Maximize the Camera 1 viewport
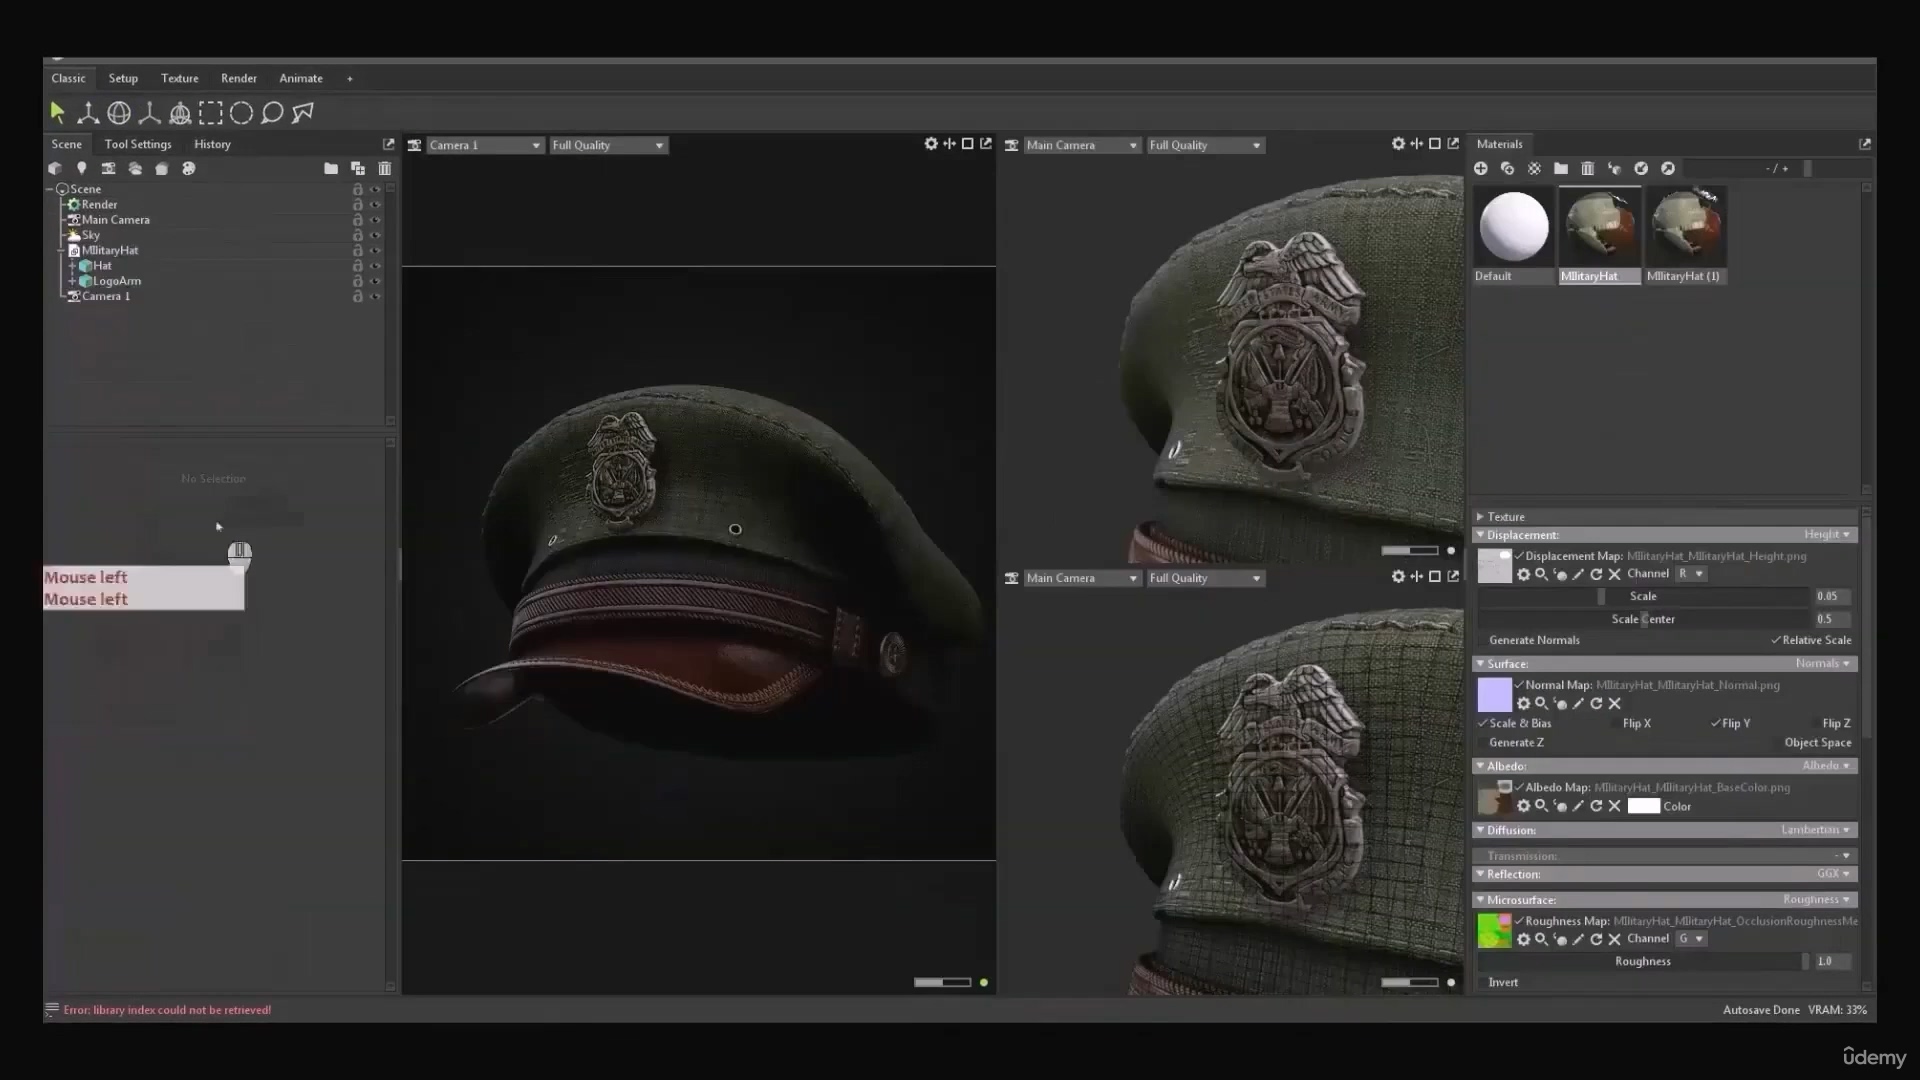 point(967,144)
